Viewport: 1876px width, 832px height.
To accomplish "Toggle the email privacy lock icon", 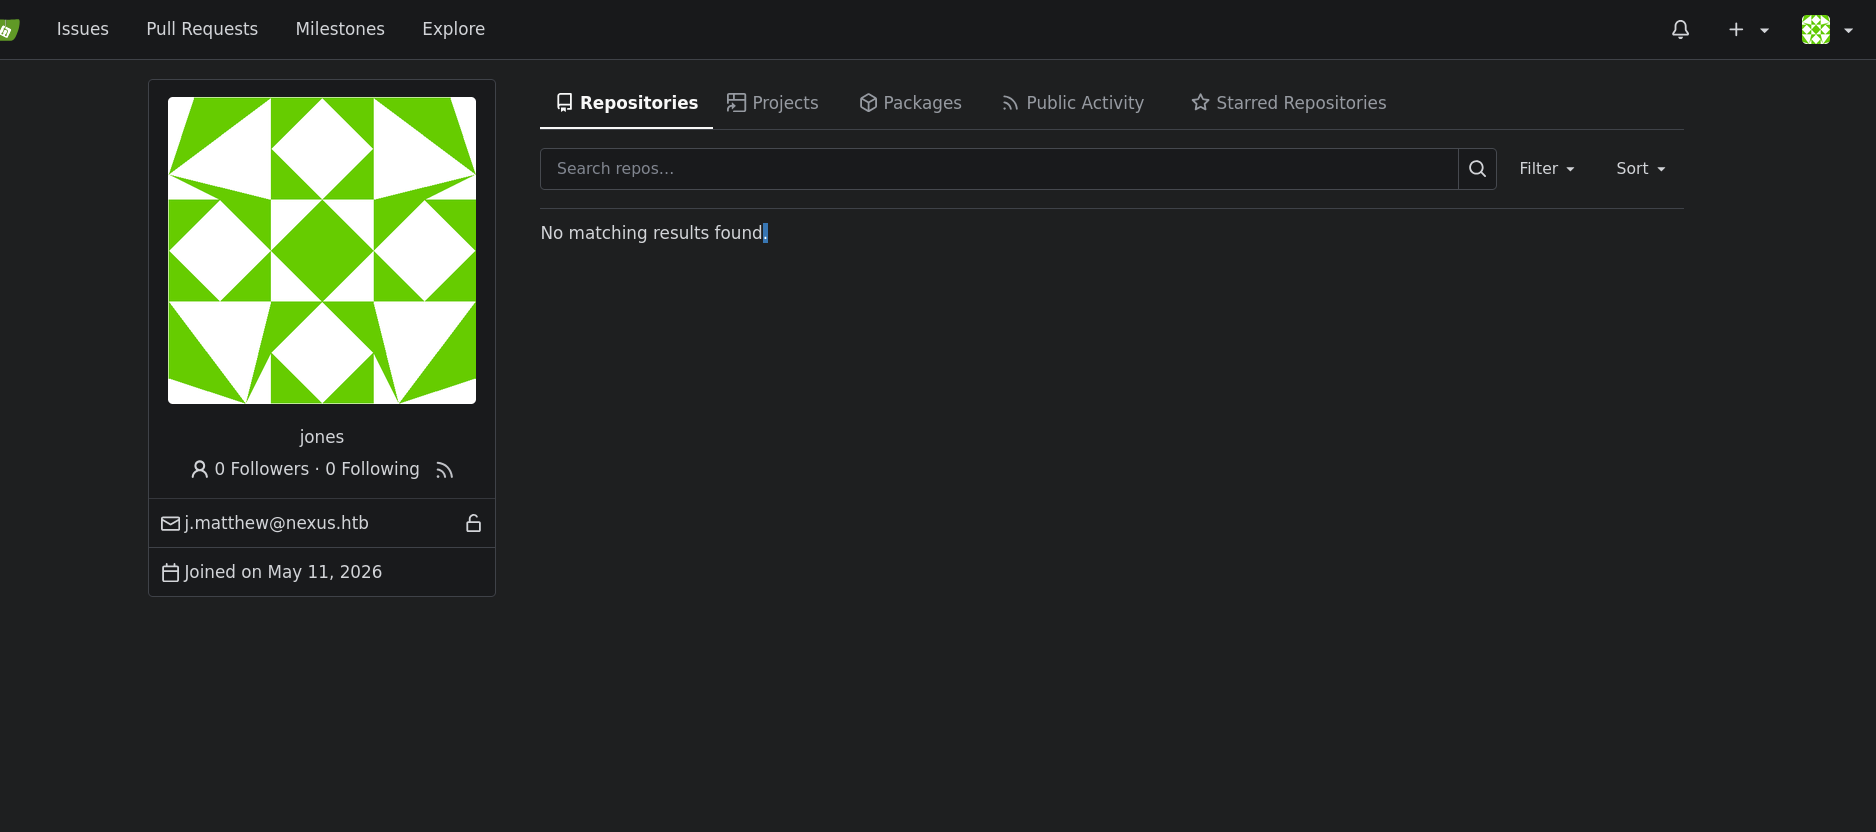I will 473,523.
